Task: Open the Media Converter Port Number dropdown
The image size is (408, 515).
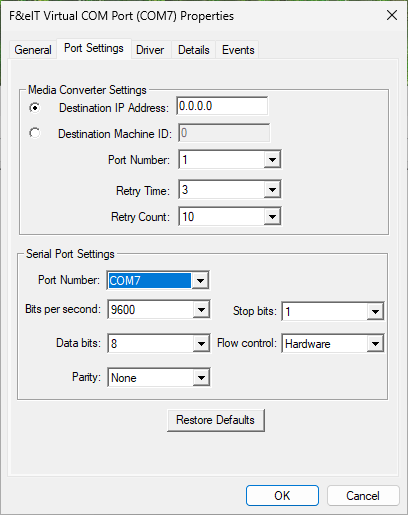Action: [230, 160]
